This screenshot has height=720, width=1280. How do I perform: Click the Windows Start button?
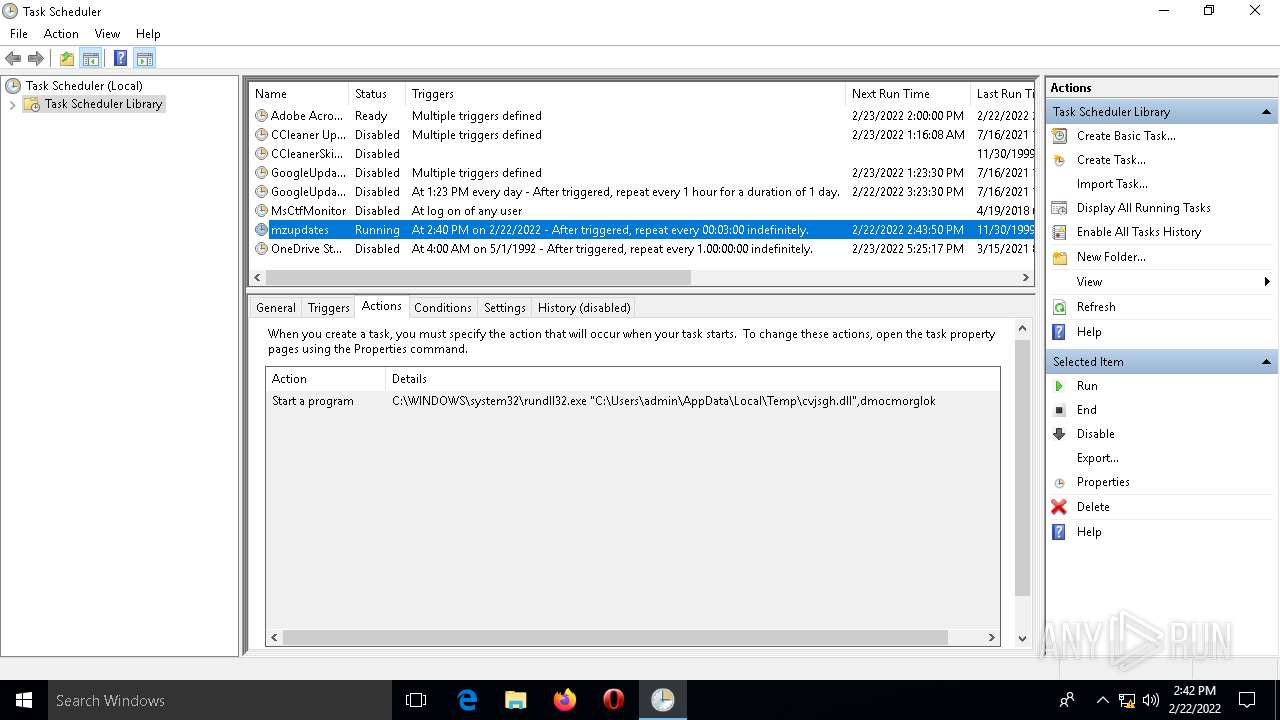click(24, 700)
